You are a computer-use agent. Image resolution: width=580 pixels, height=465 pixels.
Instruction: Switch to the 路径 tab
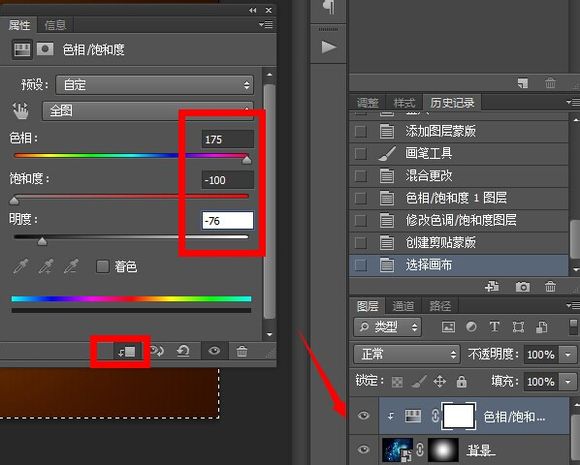click(440, 306)
